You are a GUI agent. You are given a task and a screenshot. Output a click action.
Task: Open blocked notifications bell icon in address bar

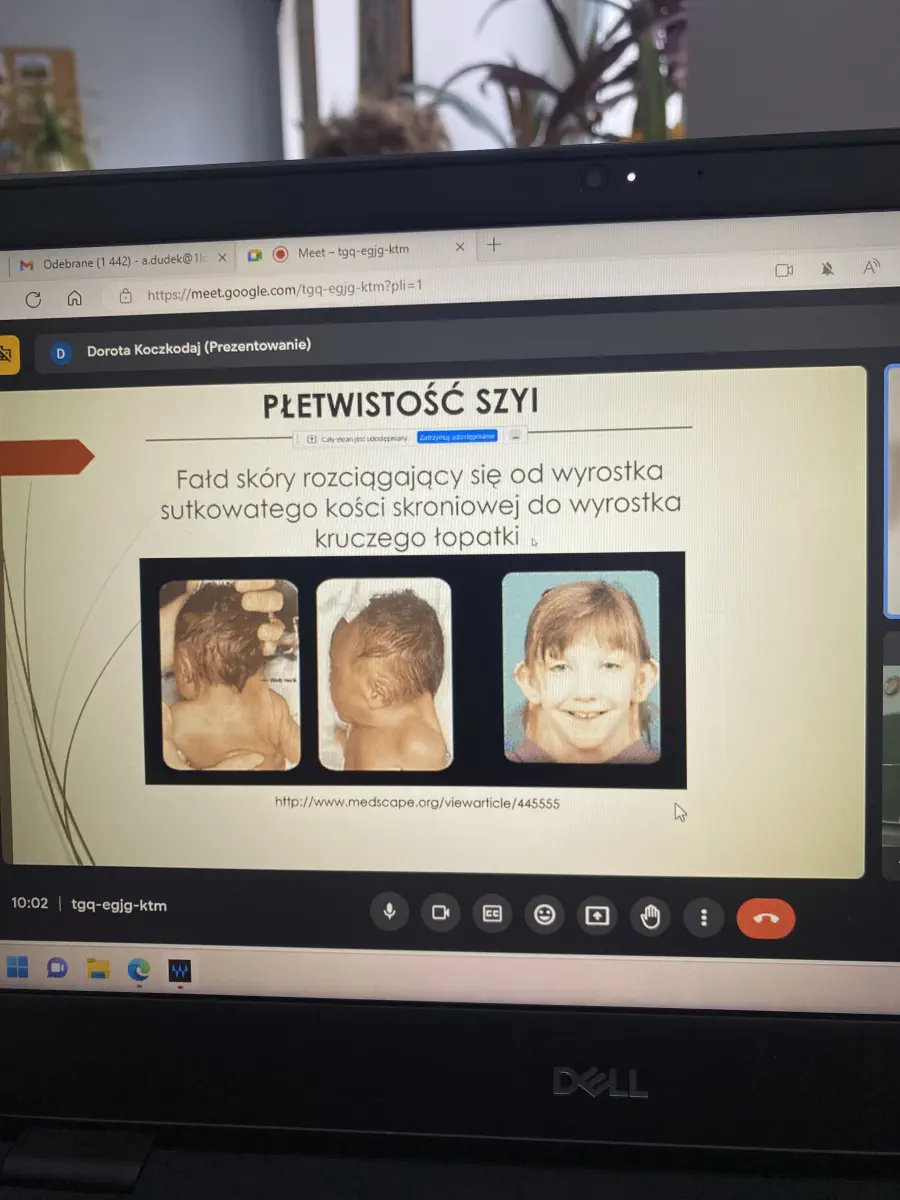(x=828, y=269)
